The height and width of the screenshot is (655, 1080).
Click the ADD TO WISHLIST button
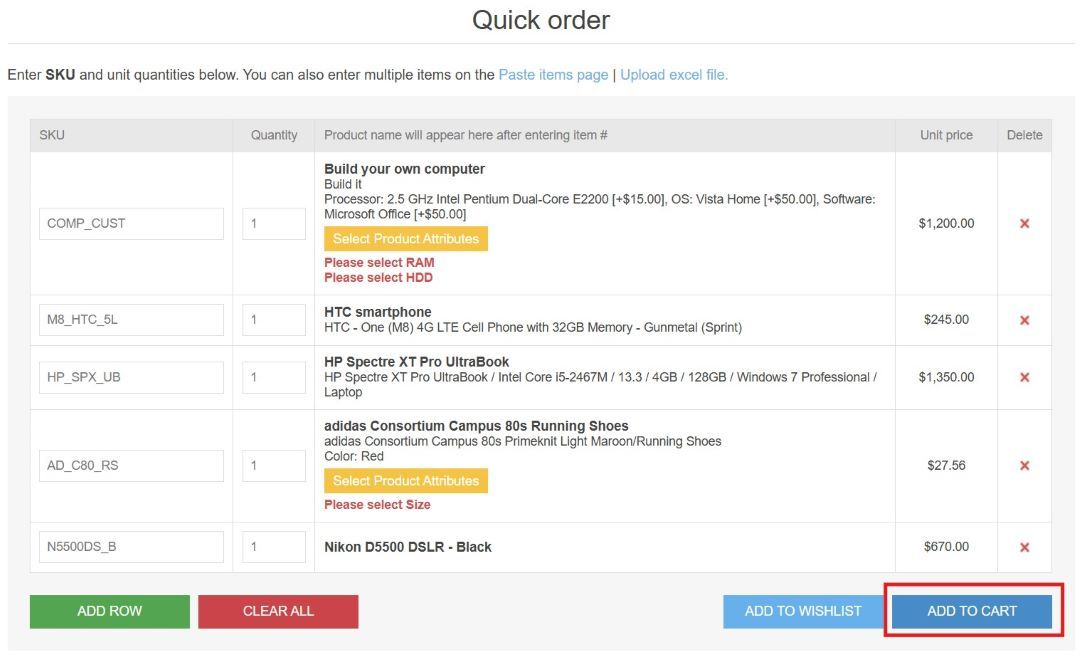803,611
